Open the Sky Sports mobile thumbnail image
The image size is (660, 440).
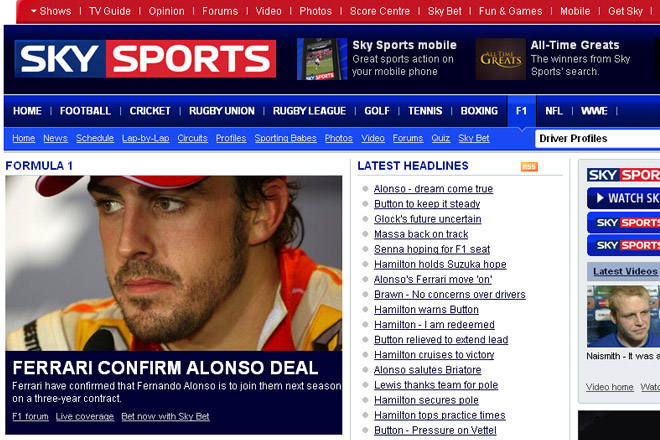click(x=322, y=59)
